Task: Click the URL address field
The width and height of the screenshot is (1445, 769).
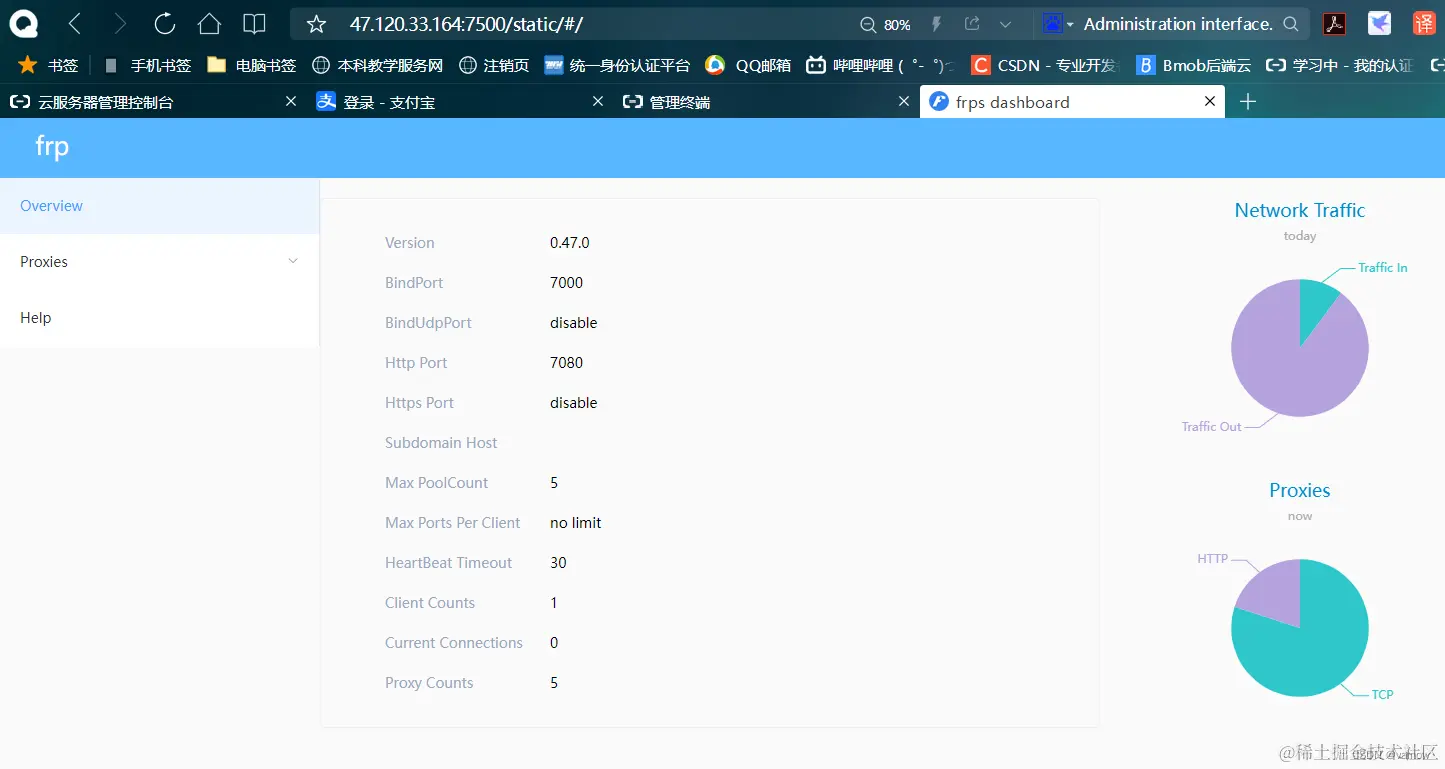Action: tap(590, 24)
